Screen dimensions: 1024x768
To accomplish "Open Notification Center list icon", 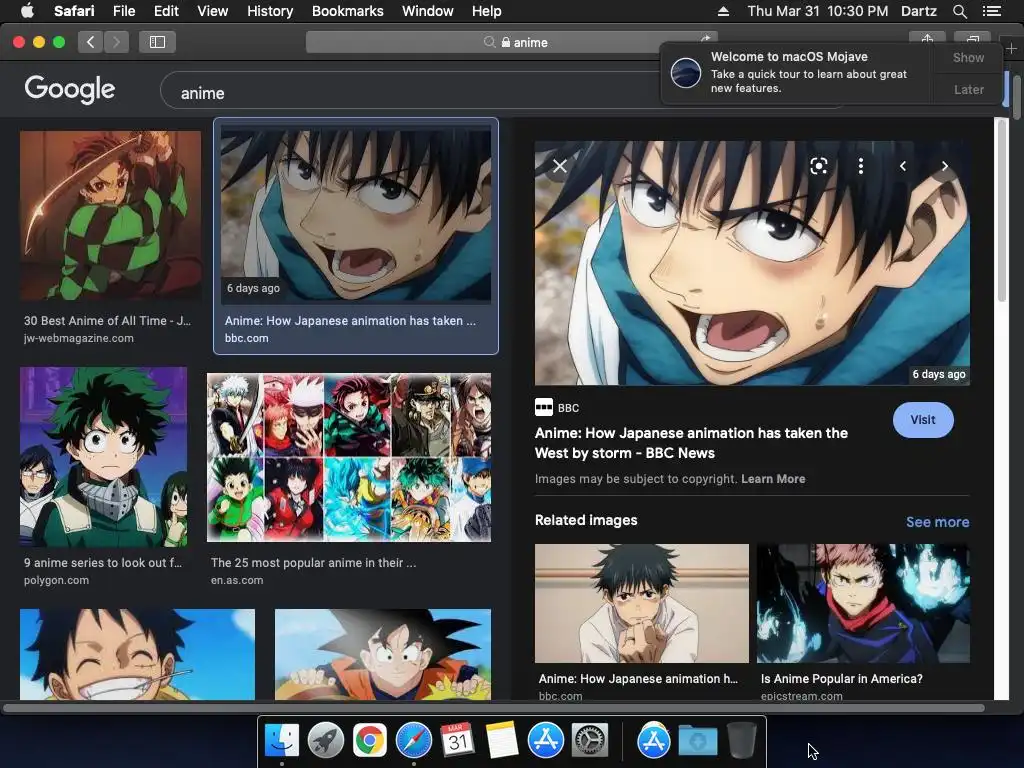I will click(x=991, y=11).
